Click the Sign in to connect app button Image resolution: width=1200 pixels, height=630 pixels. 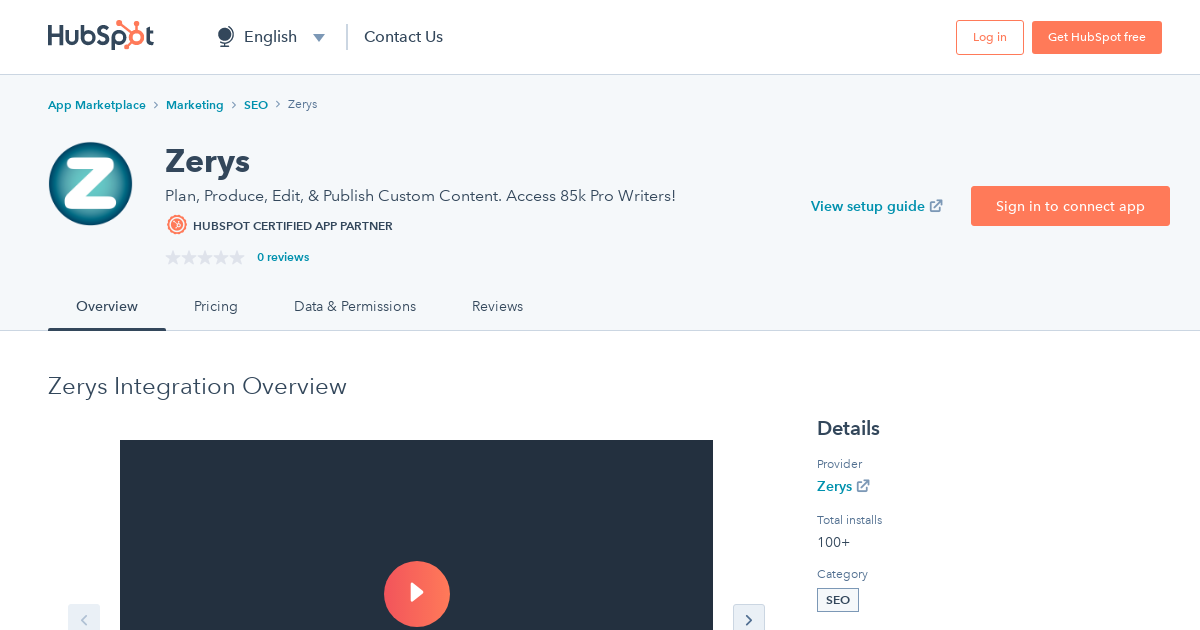tap(1070, 206)
